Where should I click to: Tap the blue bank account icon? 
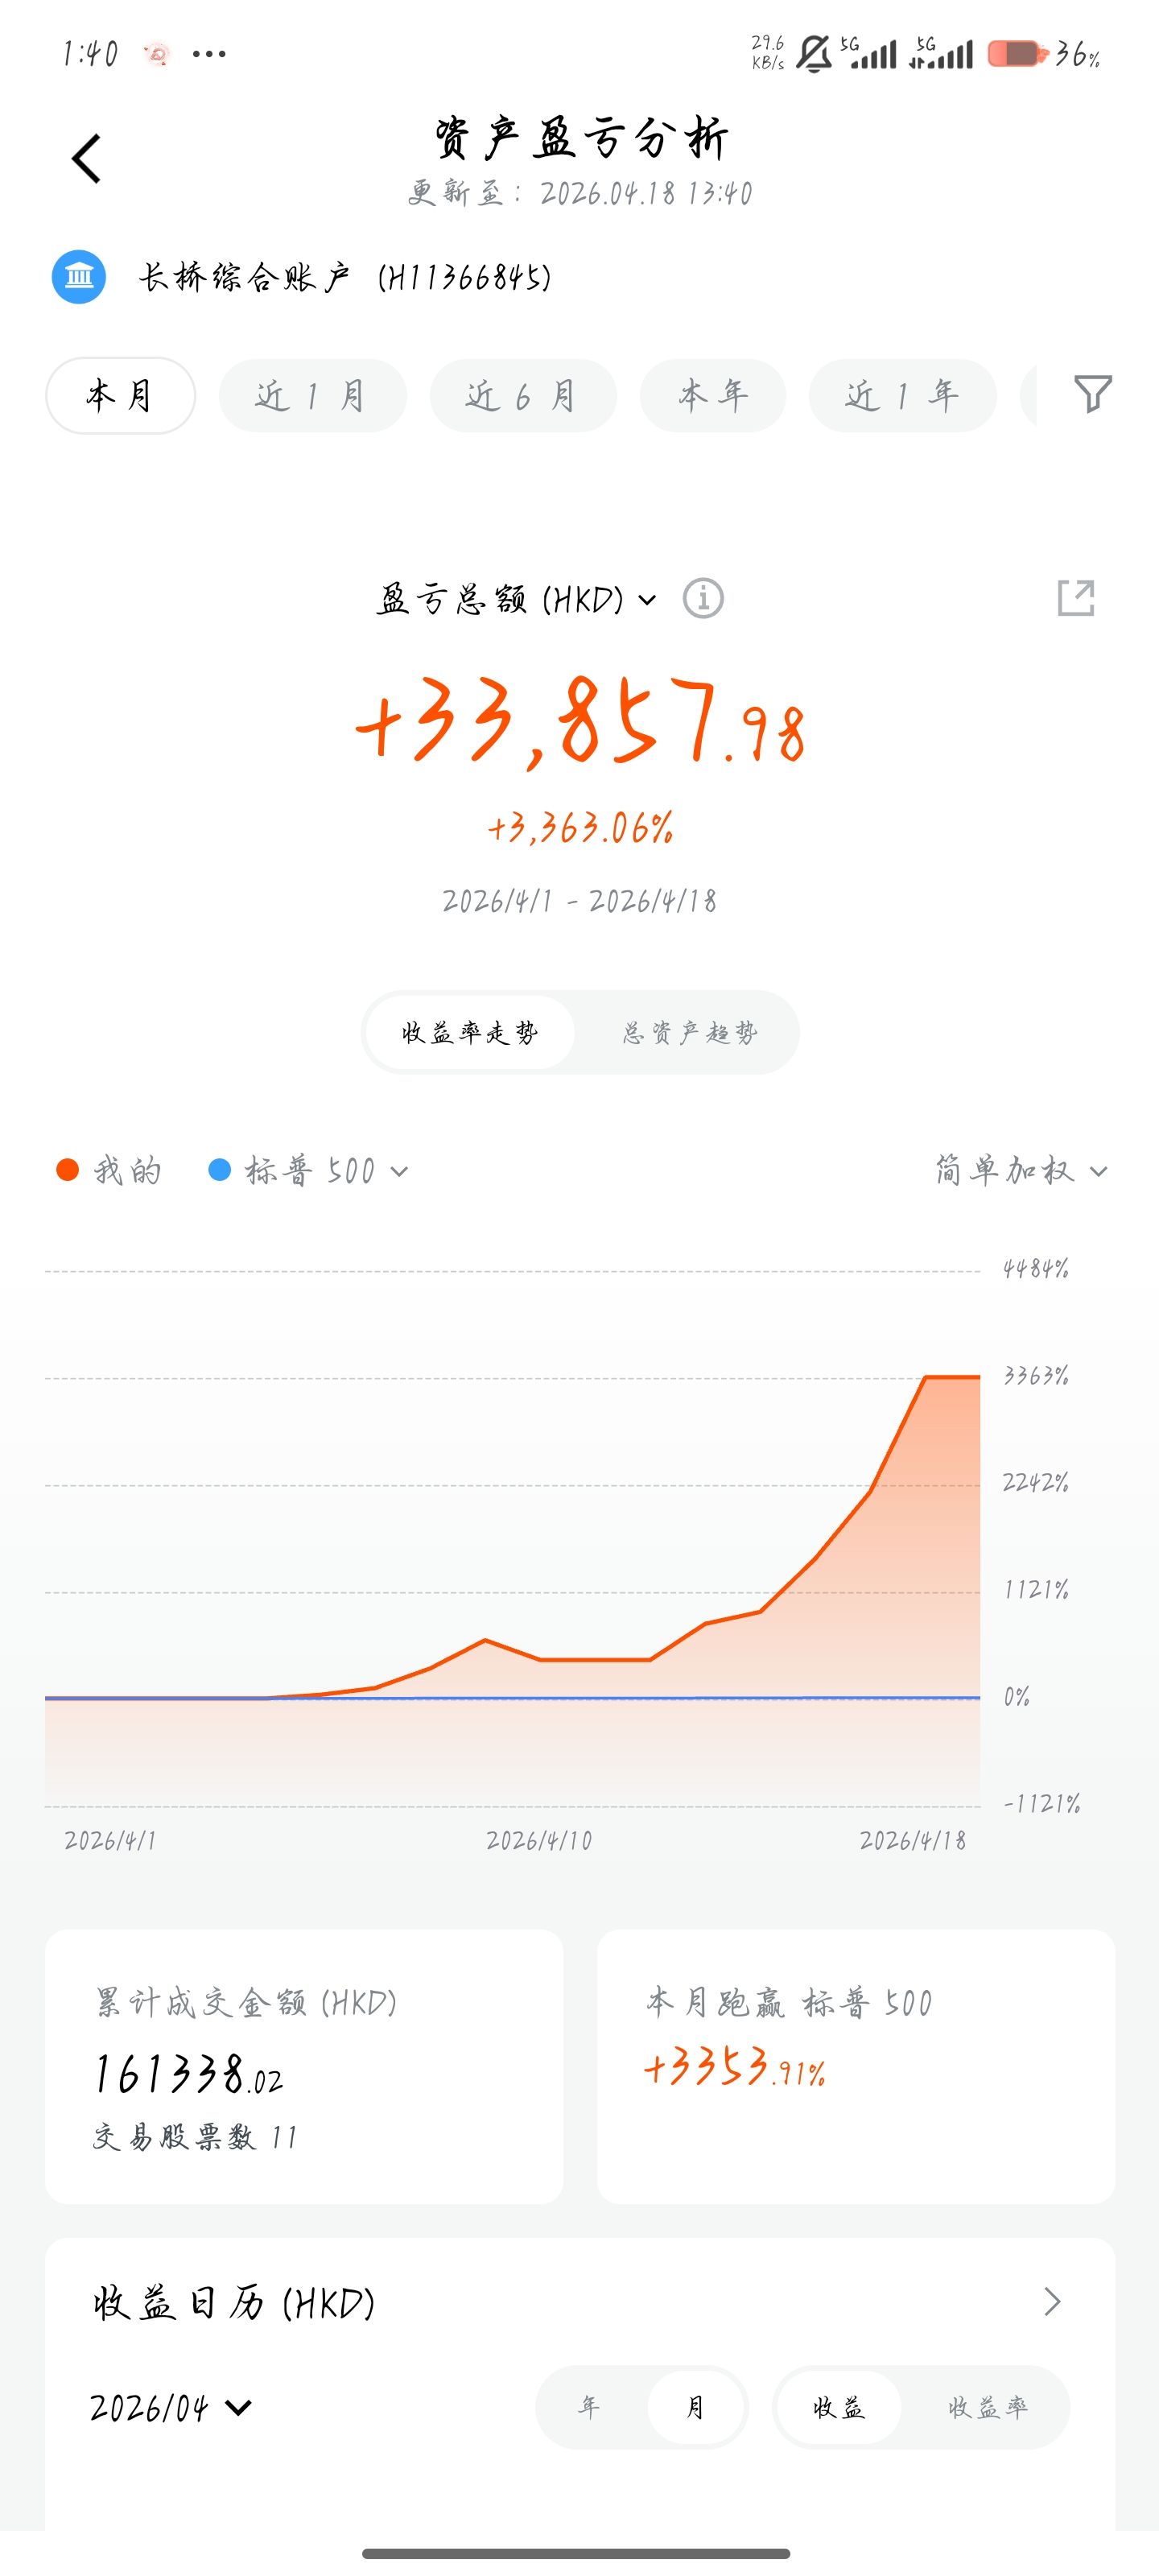79,277
